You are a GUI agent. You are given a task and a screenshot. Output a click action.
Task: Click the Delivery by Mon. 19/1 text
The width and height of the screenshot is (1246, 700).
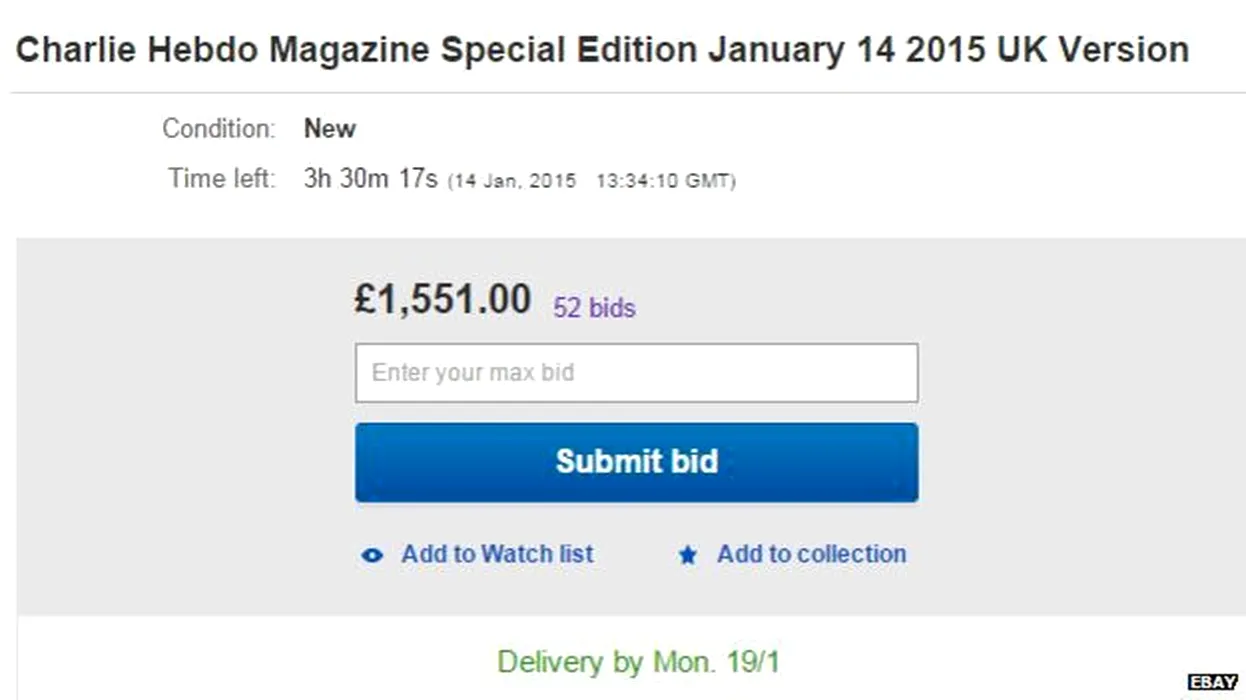pos(638,662)
